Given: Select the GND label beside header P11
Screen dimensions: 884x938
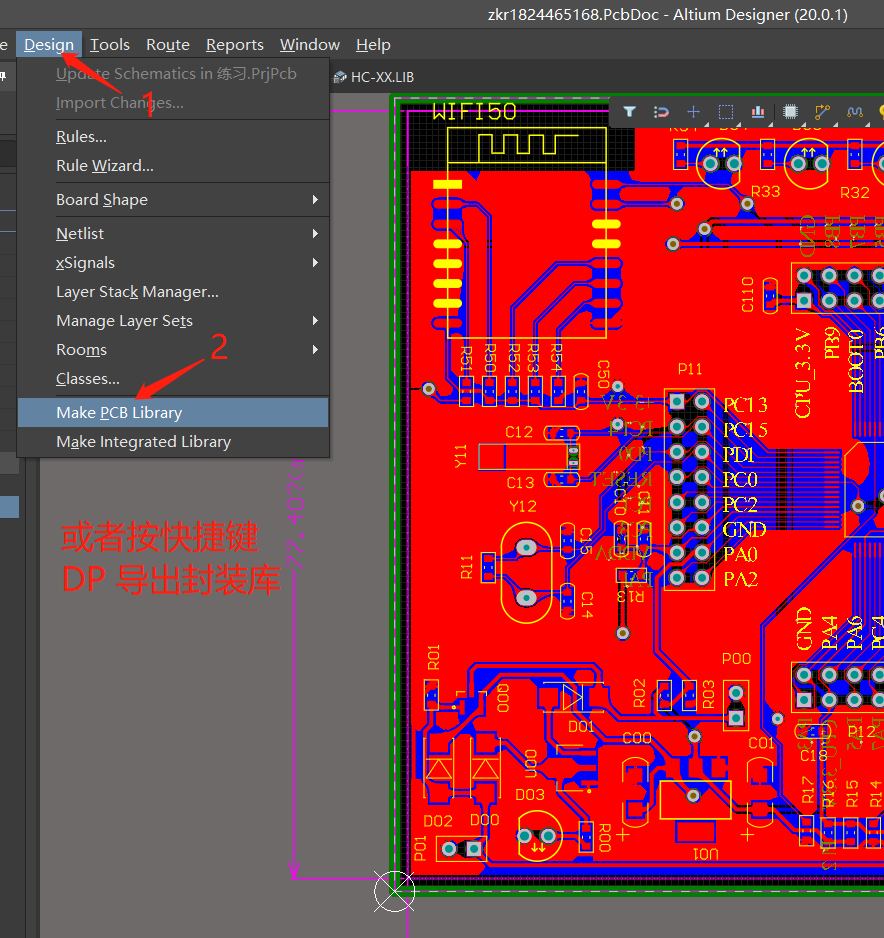Looking at the screenshot, I should point(744,529).
